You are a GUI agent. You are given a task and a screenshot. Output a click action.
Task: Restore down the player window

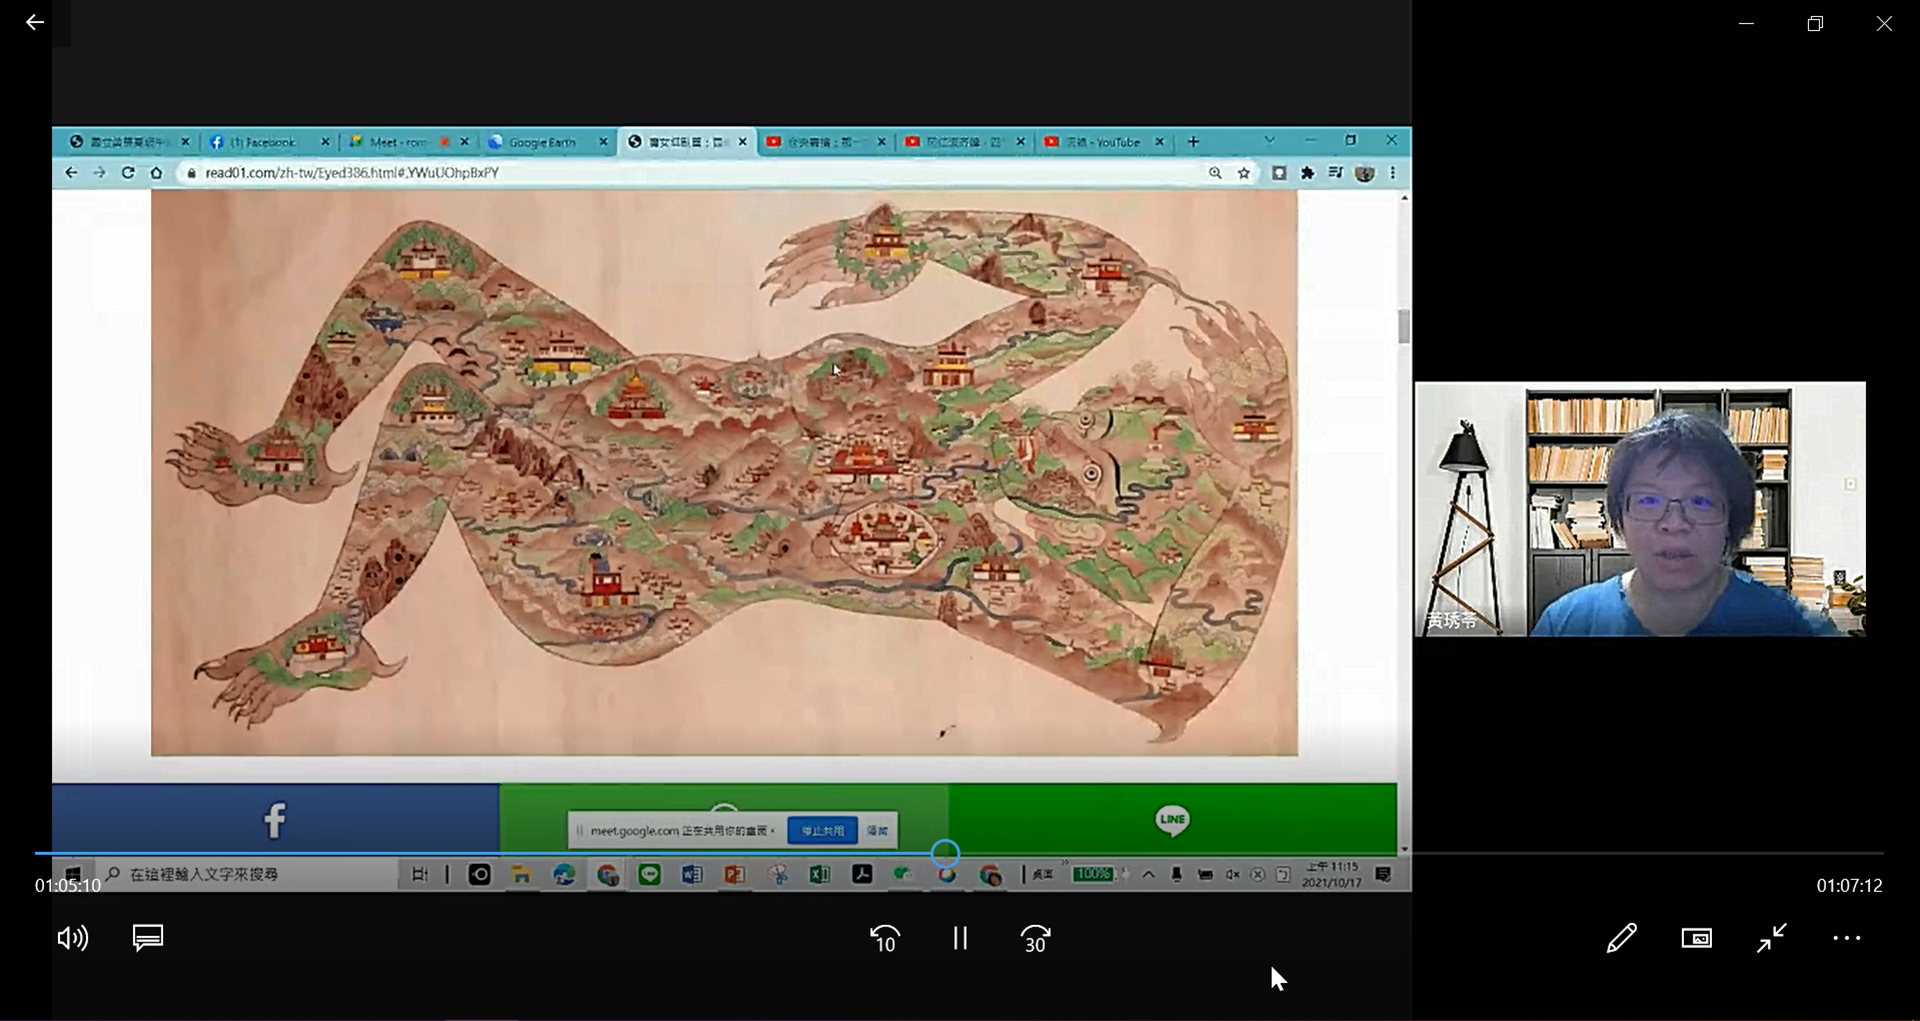click(1815, 23)
